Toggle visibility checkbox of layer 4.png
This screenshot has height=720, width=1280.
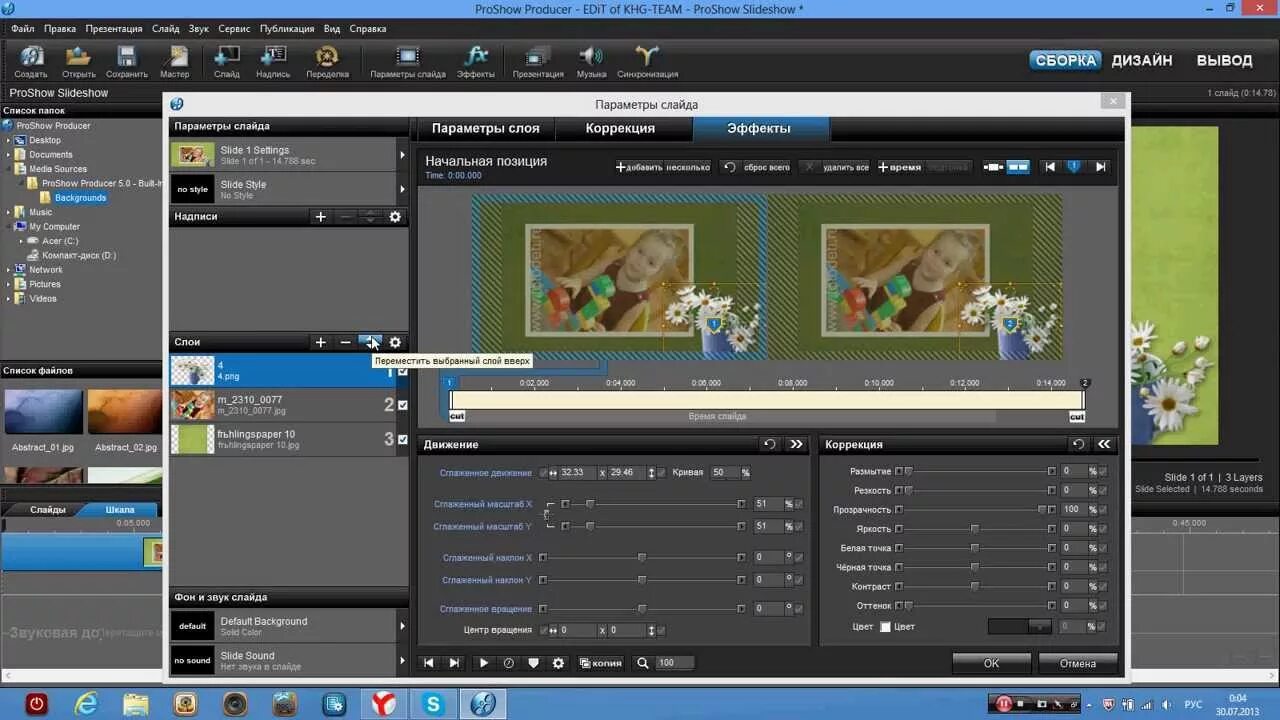(403, 371)
